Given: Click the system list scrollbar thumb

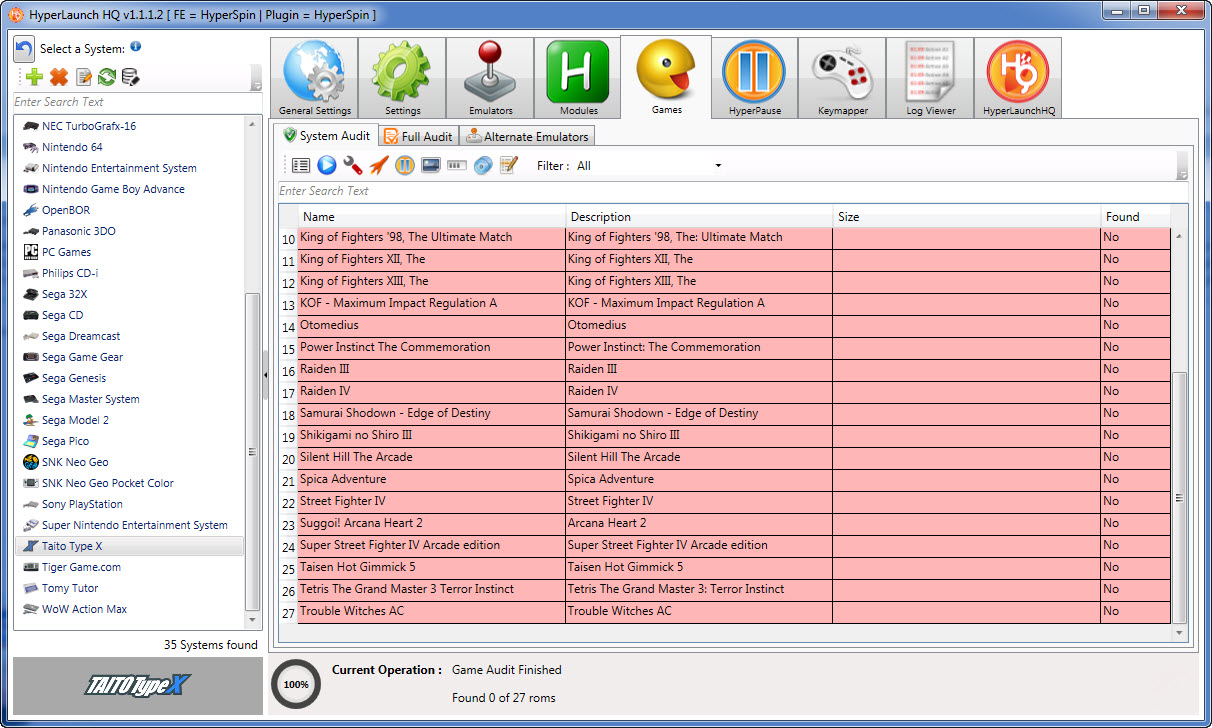Looking at the screenshot, I should pos(252,452).
